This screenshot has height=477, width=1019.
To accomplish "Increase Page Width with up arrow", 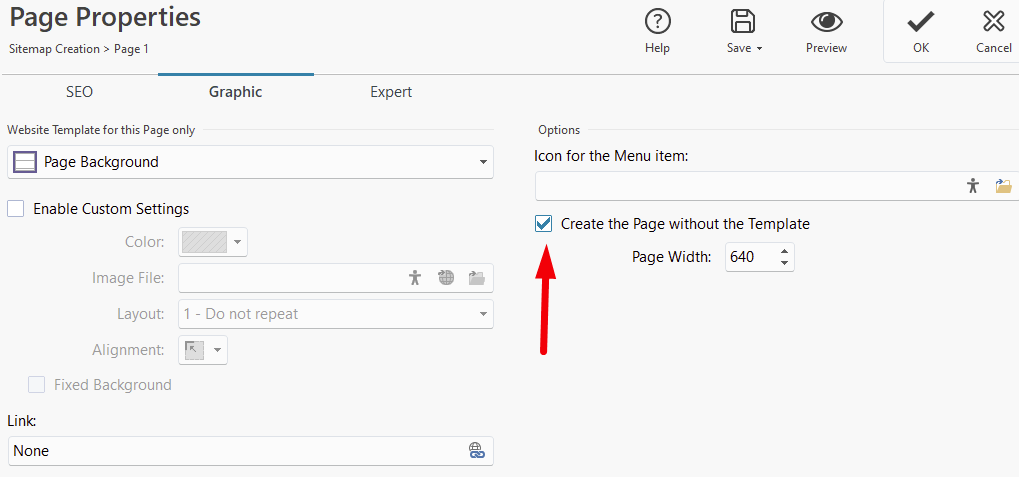I will coord(784,251).
